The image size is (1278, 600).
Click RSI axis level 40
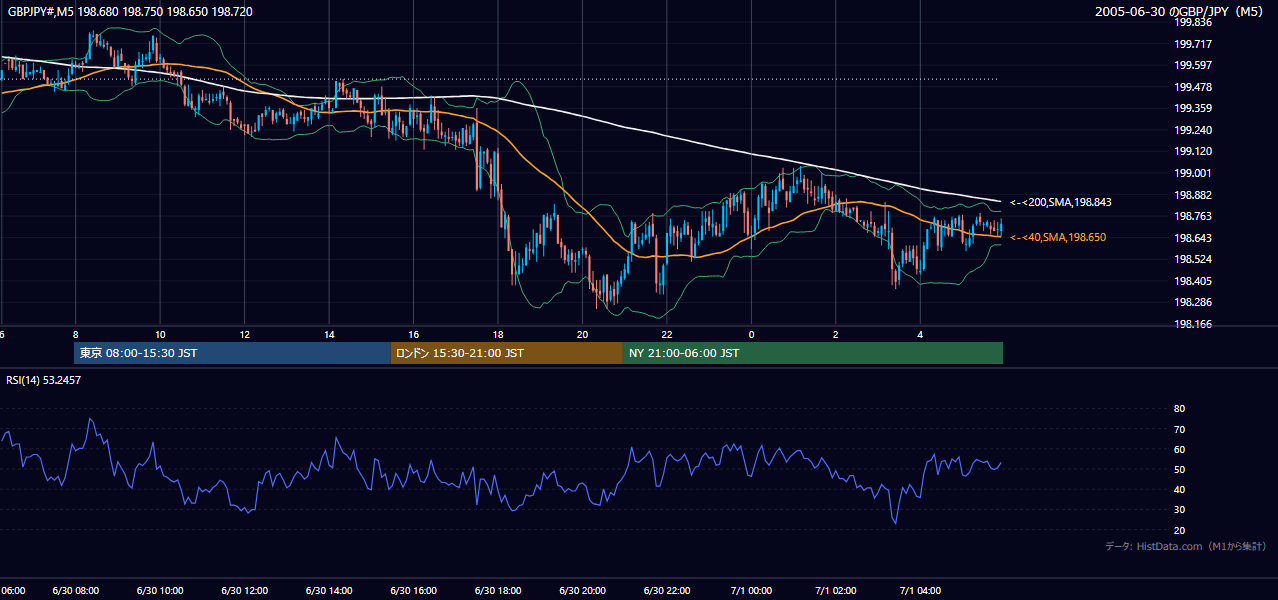1180,489
